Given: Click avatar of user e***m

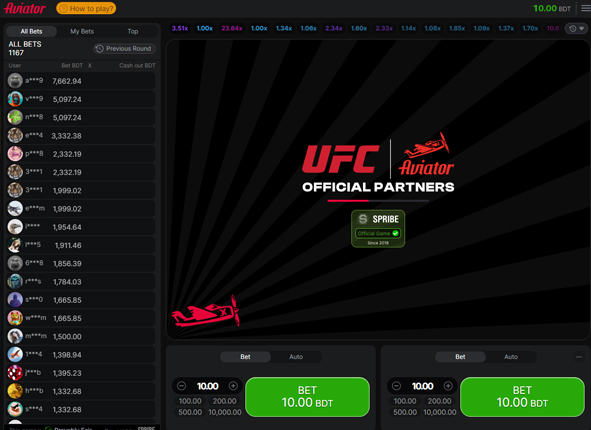Looking at the screenshot, I should [15, 208].
